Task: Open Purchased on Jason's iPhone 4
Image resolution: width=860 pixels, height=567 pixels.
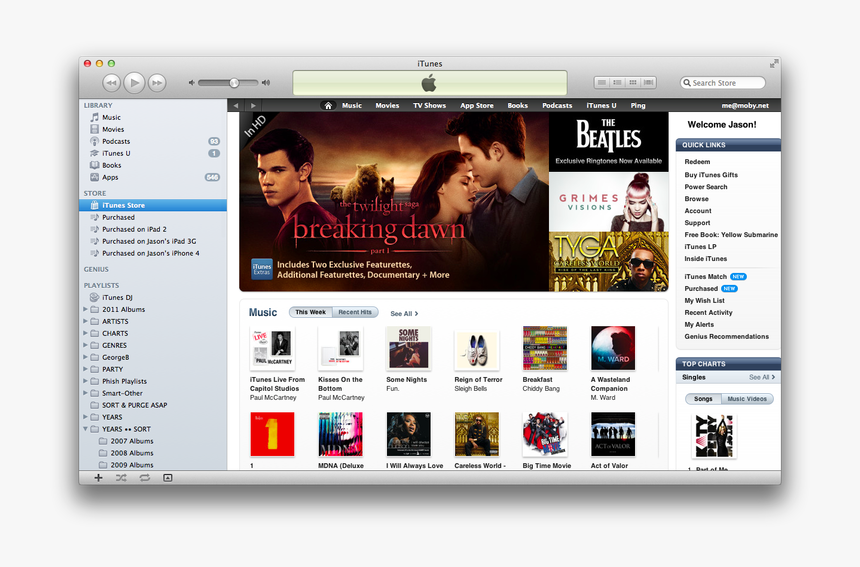Action: pyautogui.click(x=152, y=253)
